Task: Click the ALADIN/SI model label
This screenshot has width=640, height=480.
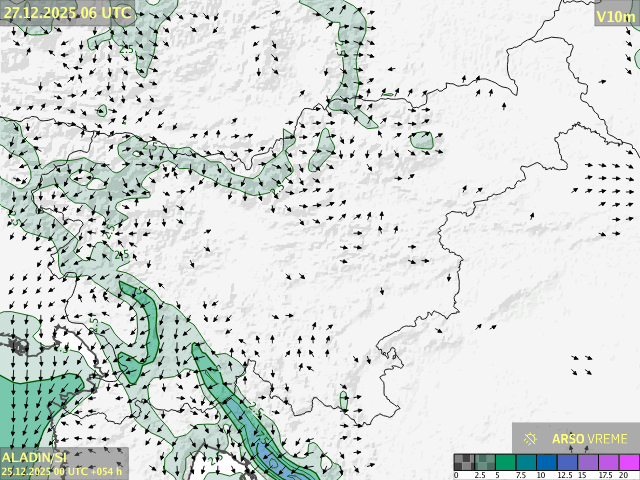Action: point(35,457)
